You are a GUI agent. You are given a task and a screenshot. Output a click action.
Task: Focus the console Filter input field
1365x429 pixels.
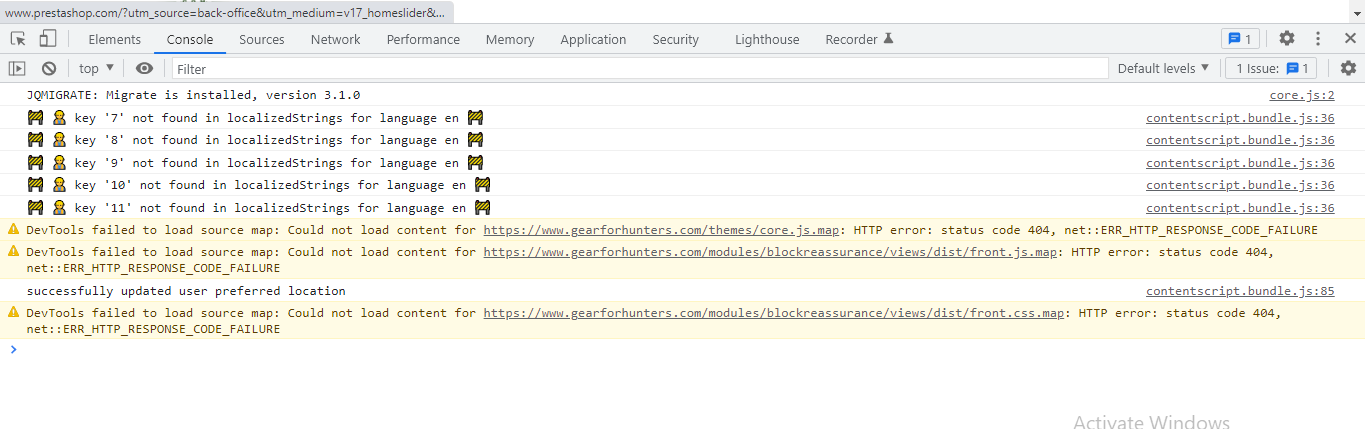(640, 68)
